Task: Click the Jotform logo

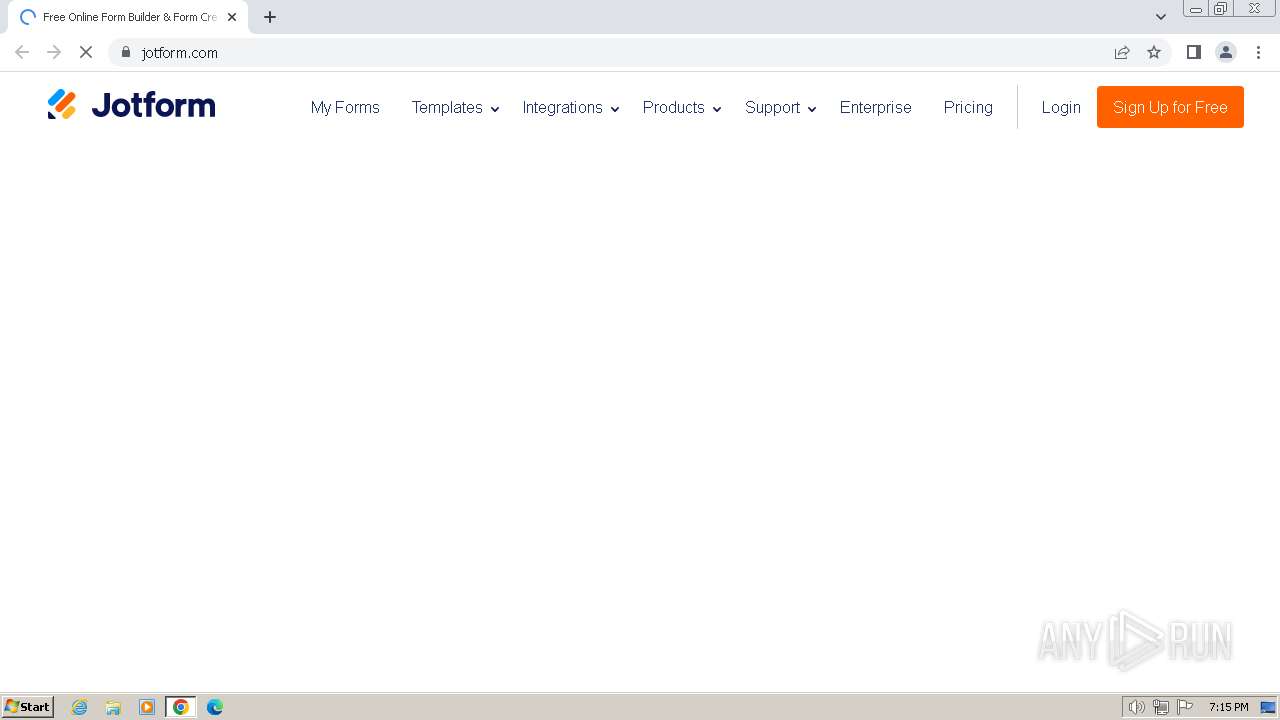Action: point(131,105)
